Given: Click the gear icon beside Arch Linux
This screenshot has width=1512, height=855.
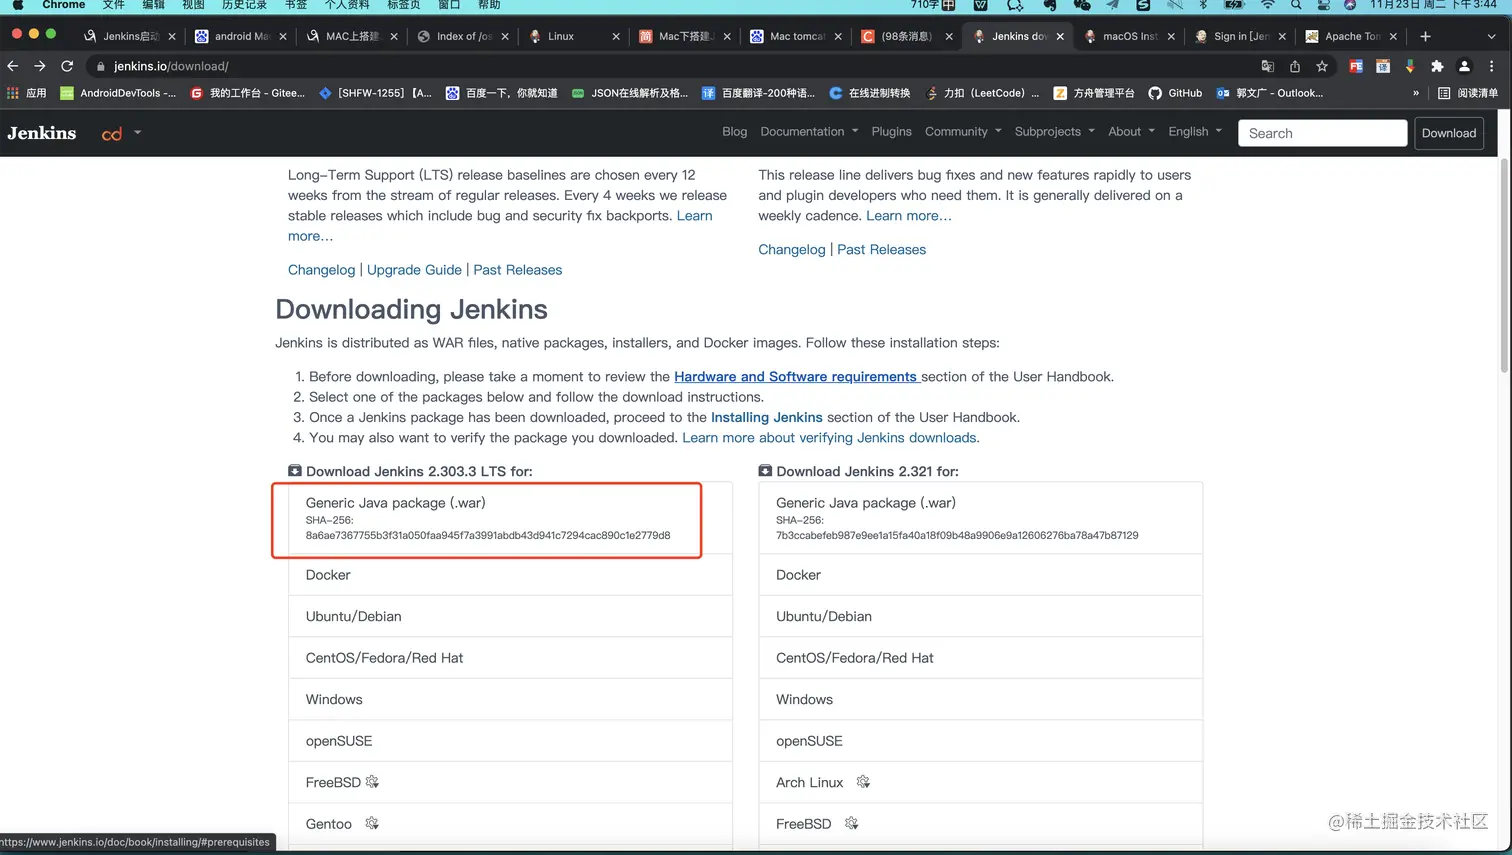Looking at the screenshot, I should 863,782.
